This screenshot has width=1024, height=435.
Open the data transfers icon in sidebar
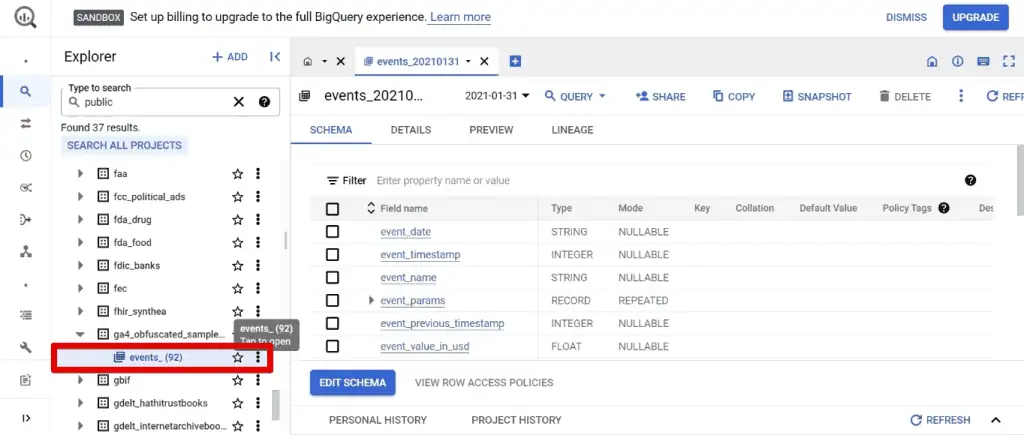pos(25,123)
